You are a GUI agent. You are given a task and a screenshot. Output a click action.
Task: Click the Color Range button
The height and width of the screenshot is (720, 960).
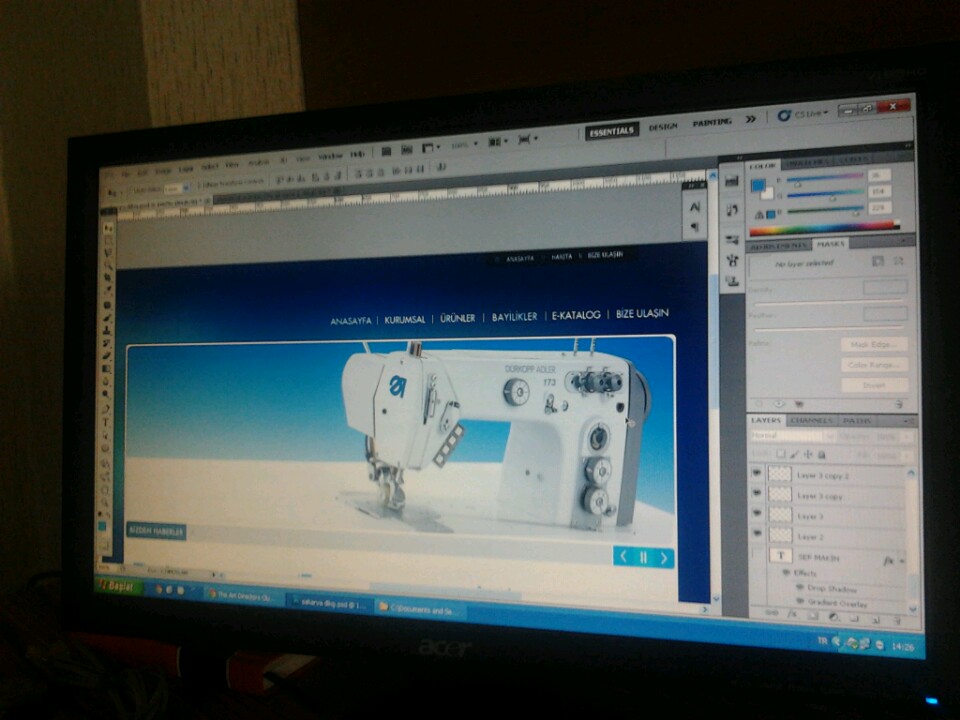click(x=874, y=365)
